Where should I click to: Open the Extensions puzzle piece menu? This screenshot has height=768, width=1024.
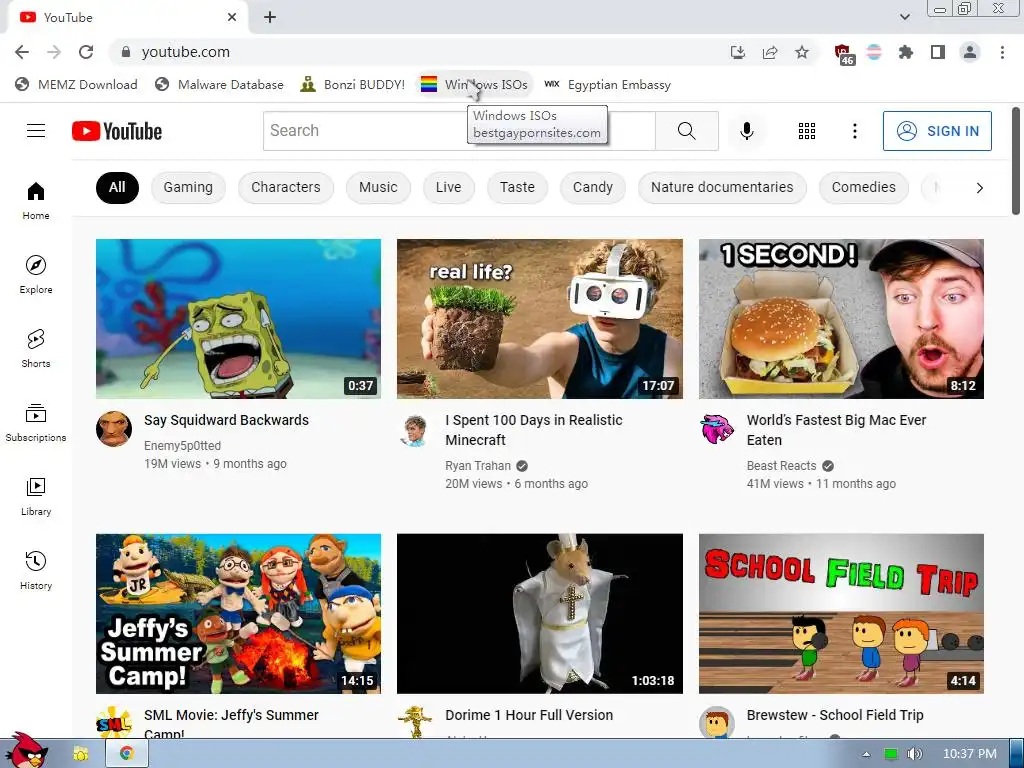pyautogui.click(x=905, y=52)
